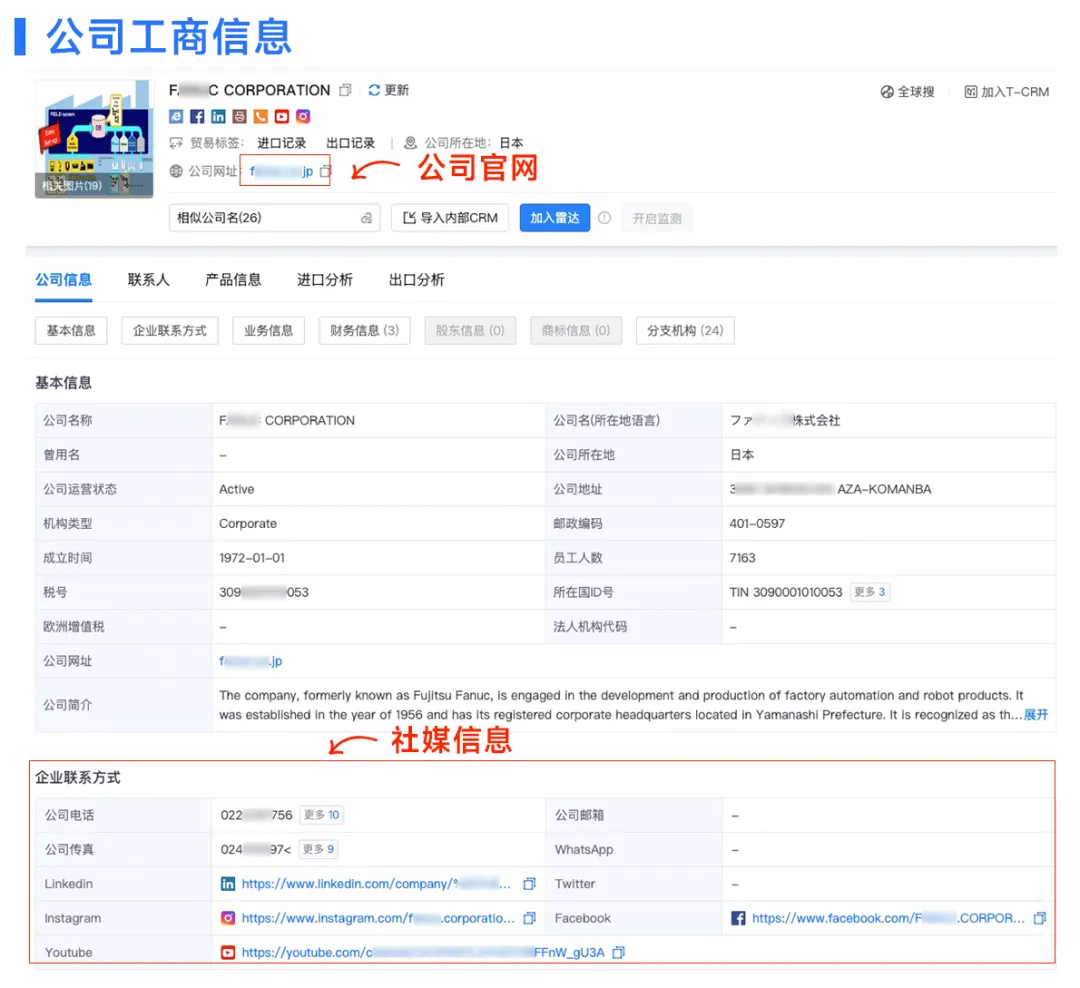The height and width of the screenshot is (988, 1080).
Task: Expand the company intro with 展开
Action: [1036, 714]
